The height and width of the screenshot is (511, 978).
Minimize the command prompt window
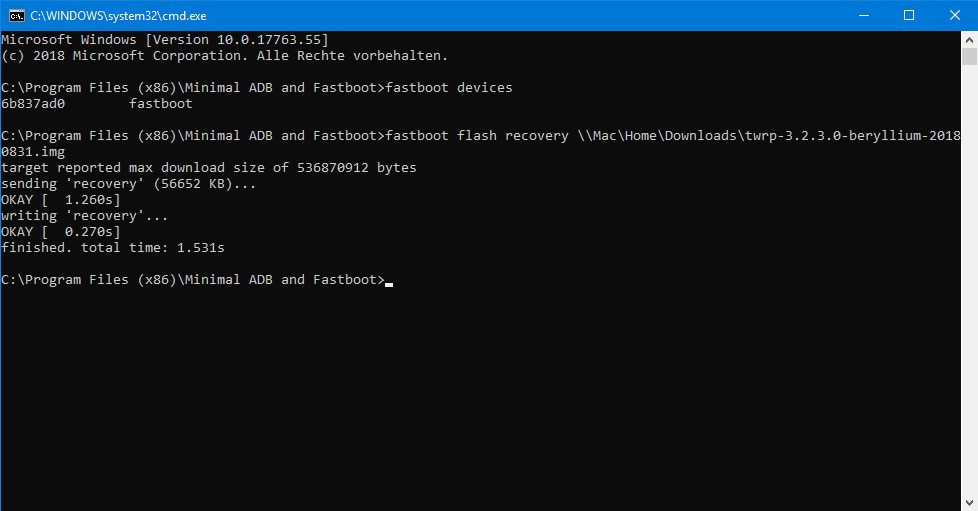[x=864, y=16]
